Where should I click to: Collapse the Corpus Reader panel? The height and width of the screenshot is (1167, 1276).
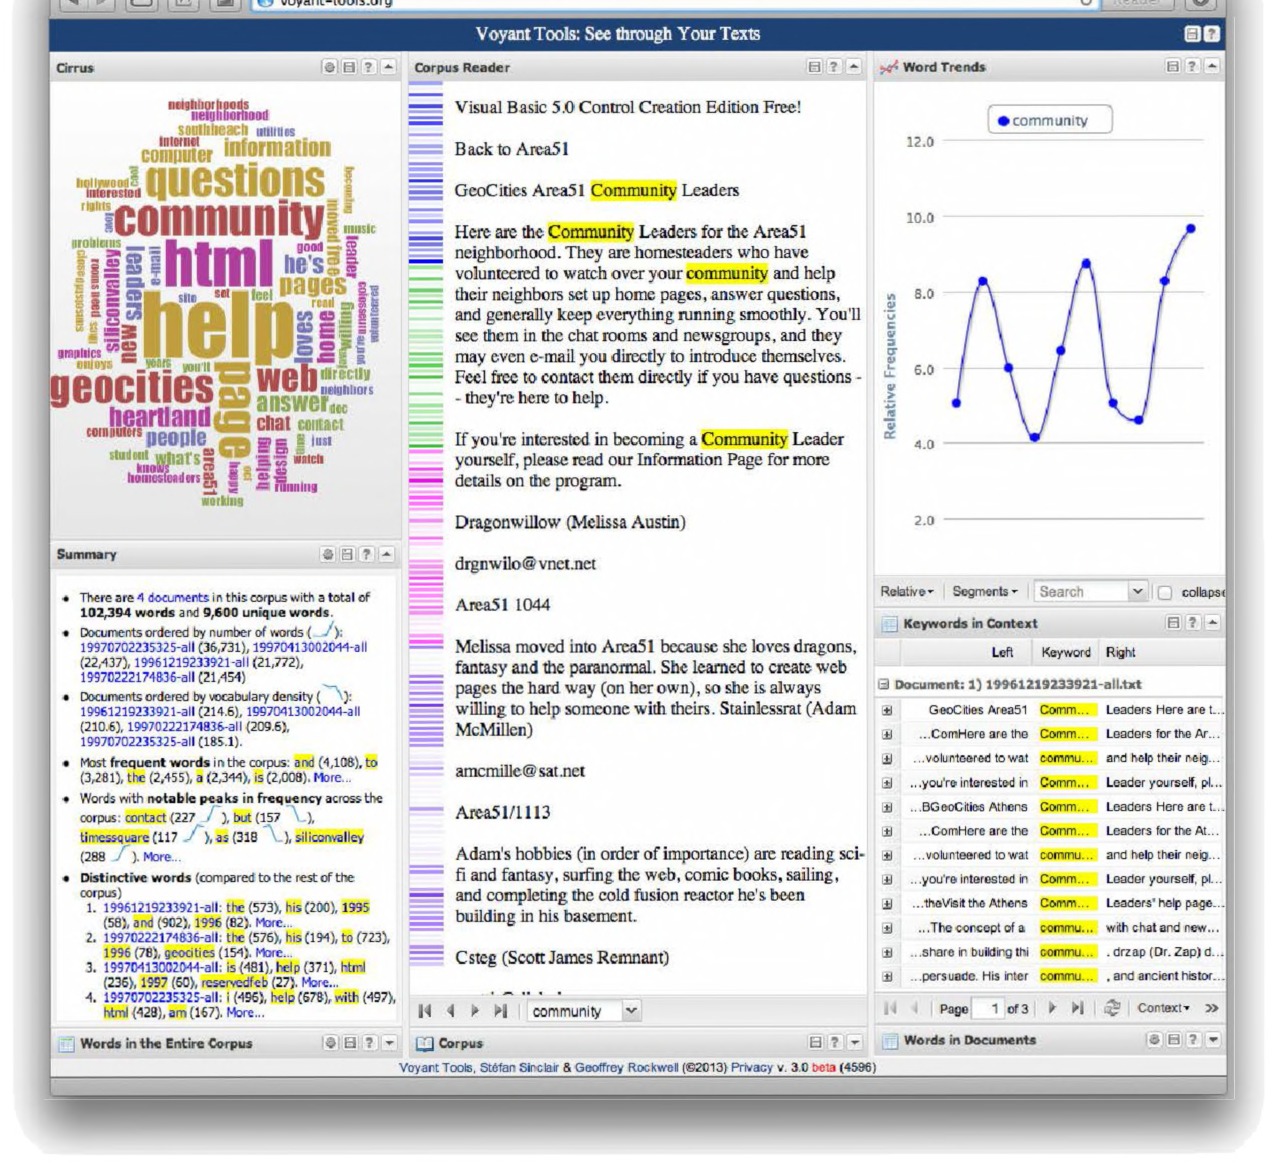tap(853, 67)
